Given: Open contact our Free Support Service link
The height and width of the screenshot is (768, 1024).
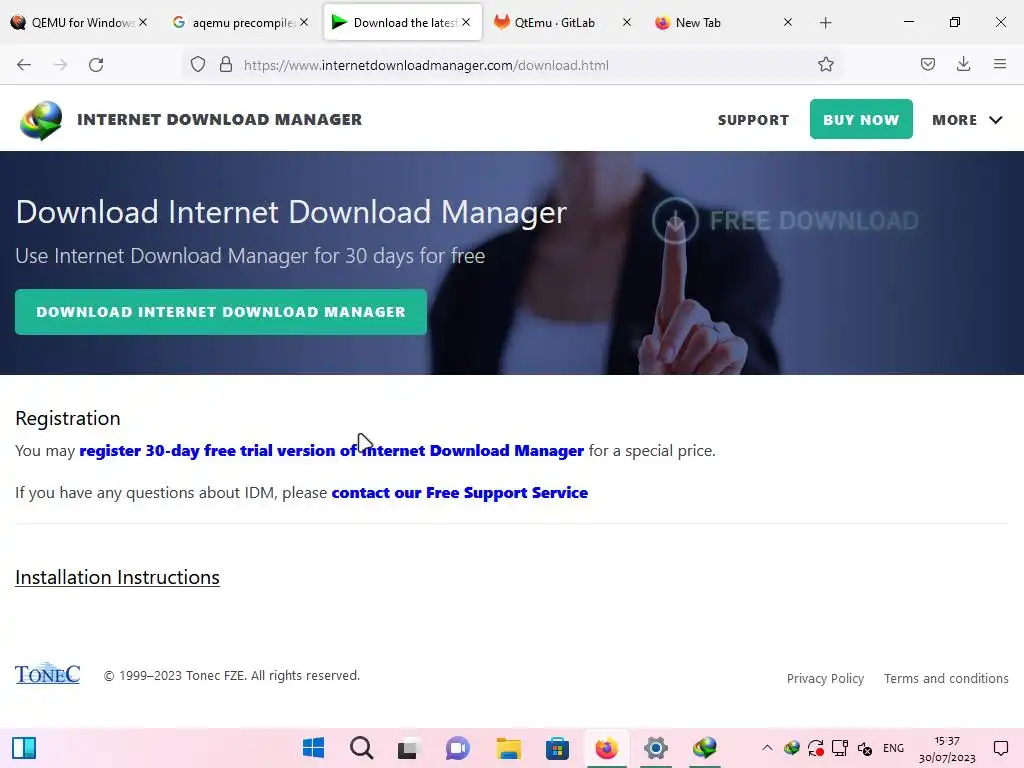Looking at the screenshot, I should tap(460, 492).
